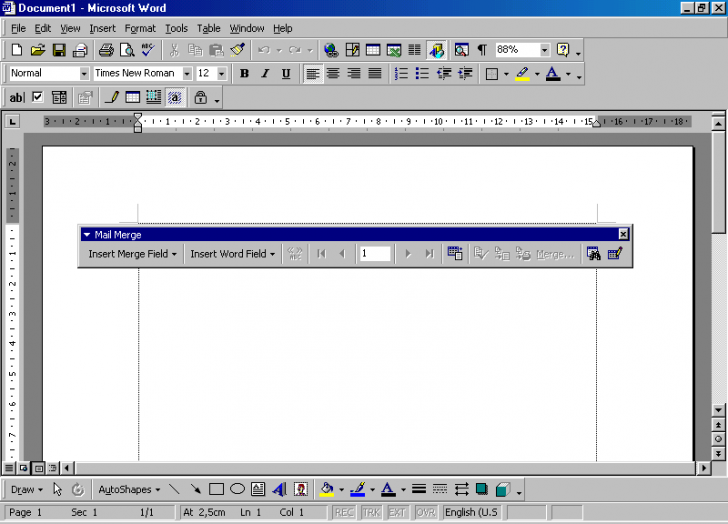
Task: Expand the Outside Border dropdown arrow
Action: pyautogui.click(x=506, y=74)
